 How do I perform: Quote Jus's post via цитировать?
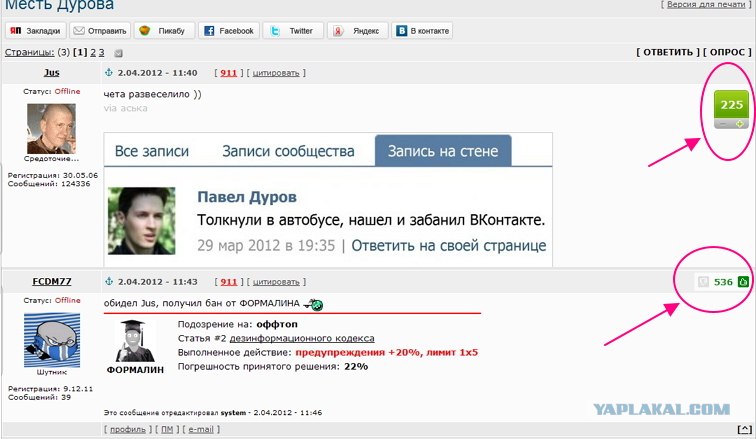tap(276, 73)
